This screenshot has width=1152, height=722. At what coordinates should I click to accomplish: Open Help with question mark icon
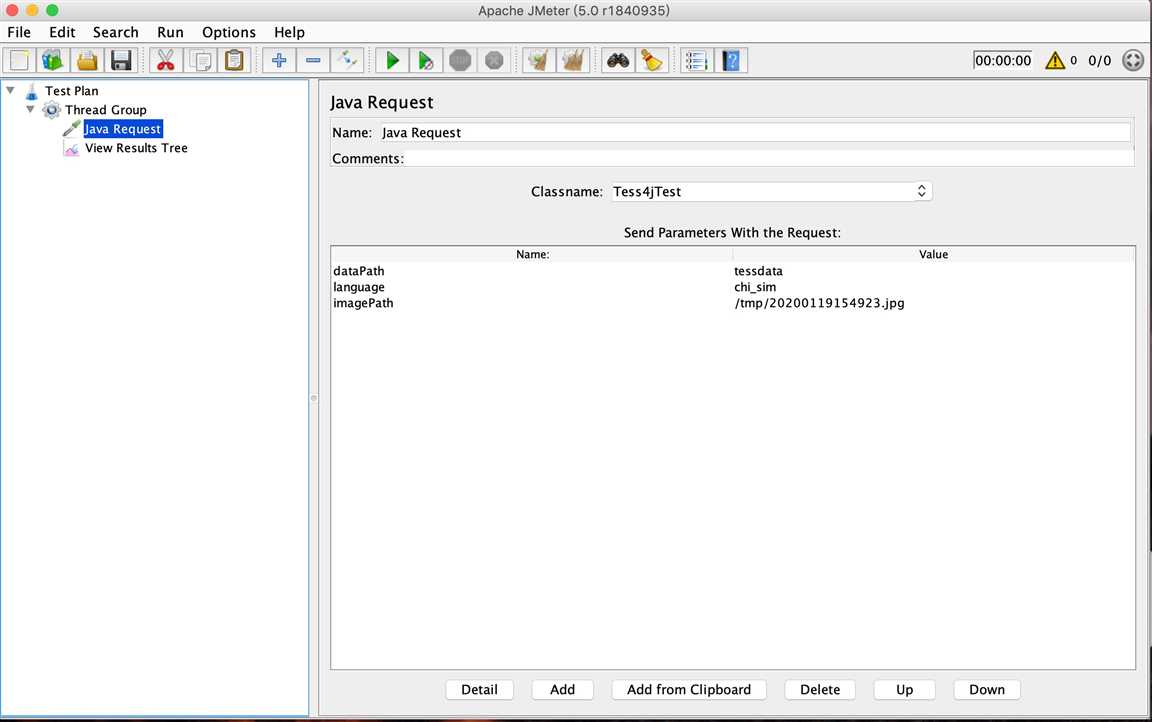coord(730,60)
